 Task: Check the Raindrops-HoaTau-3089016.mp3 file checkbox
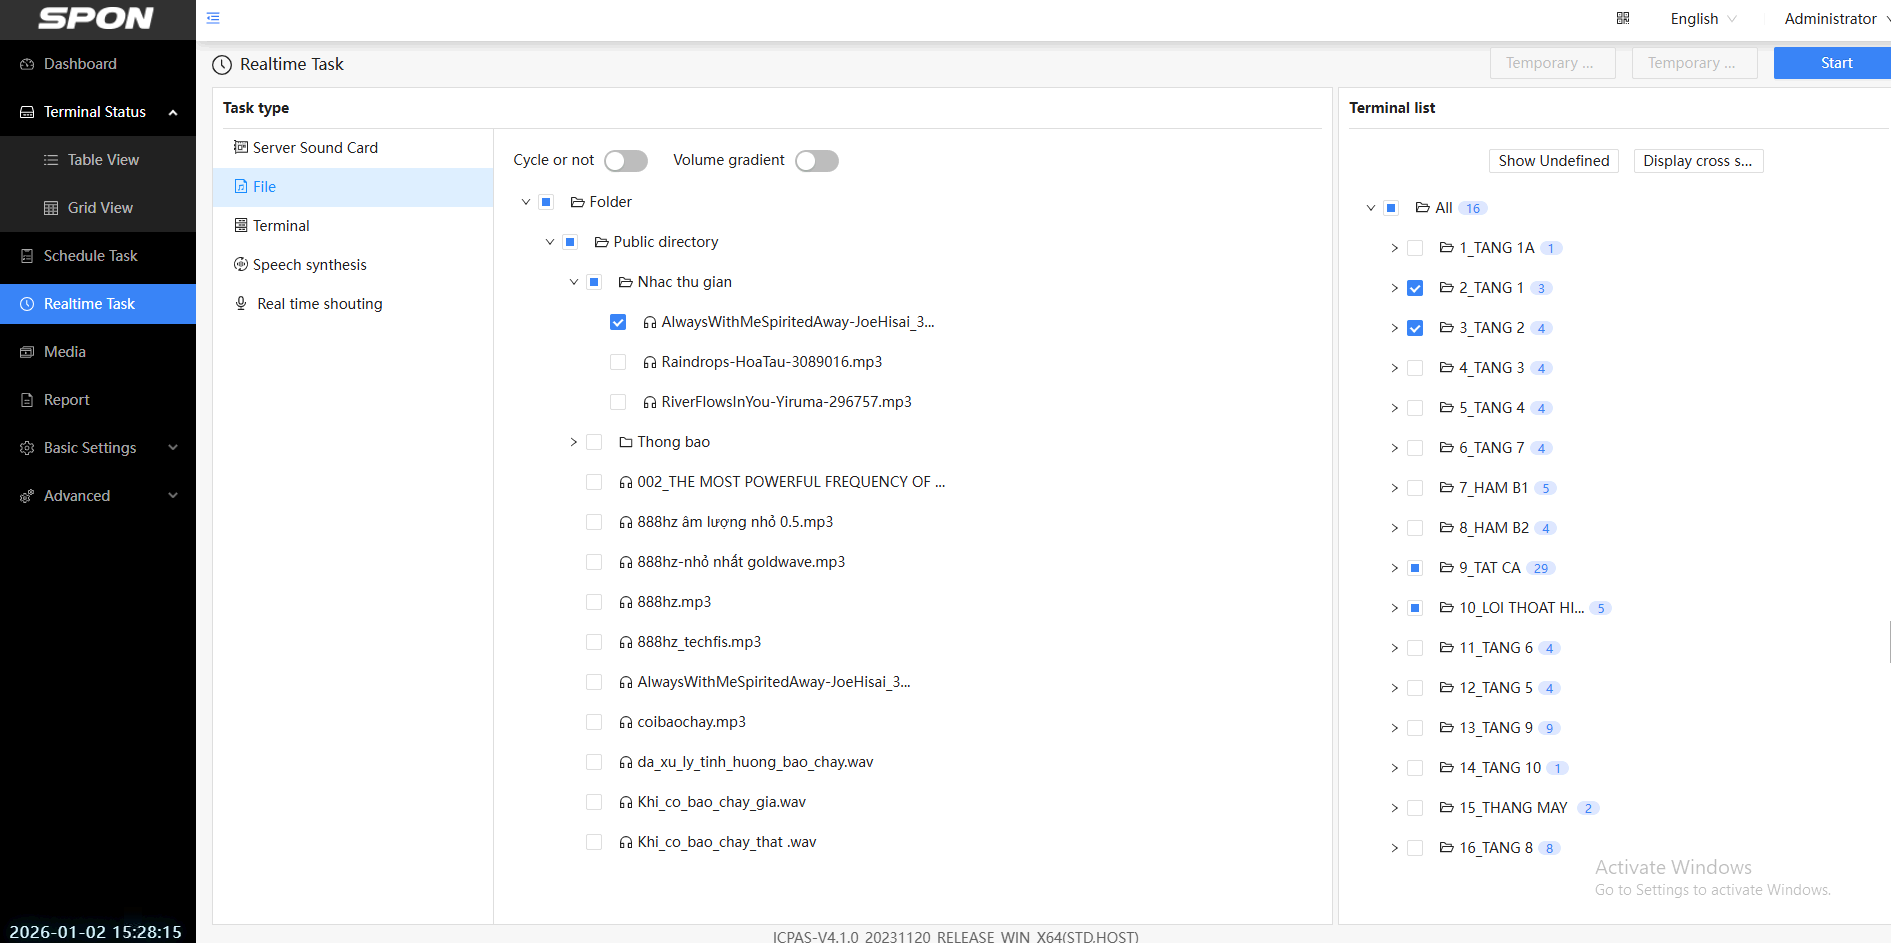pyautogui.click(x=618, y=362)
